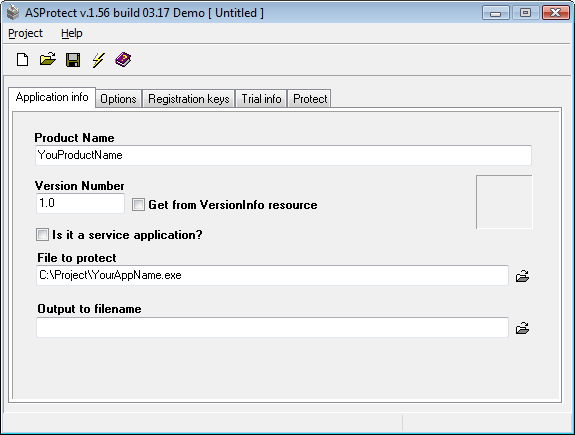The image size is (575, 435).
Task: Switch to the Options tab
Action: 118,99
